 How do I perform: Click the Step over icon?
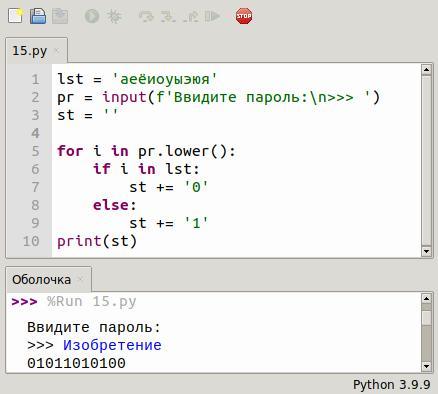146,16
